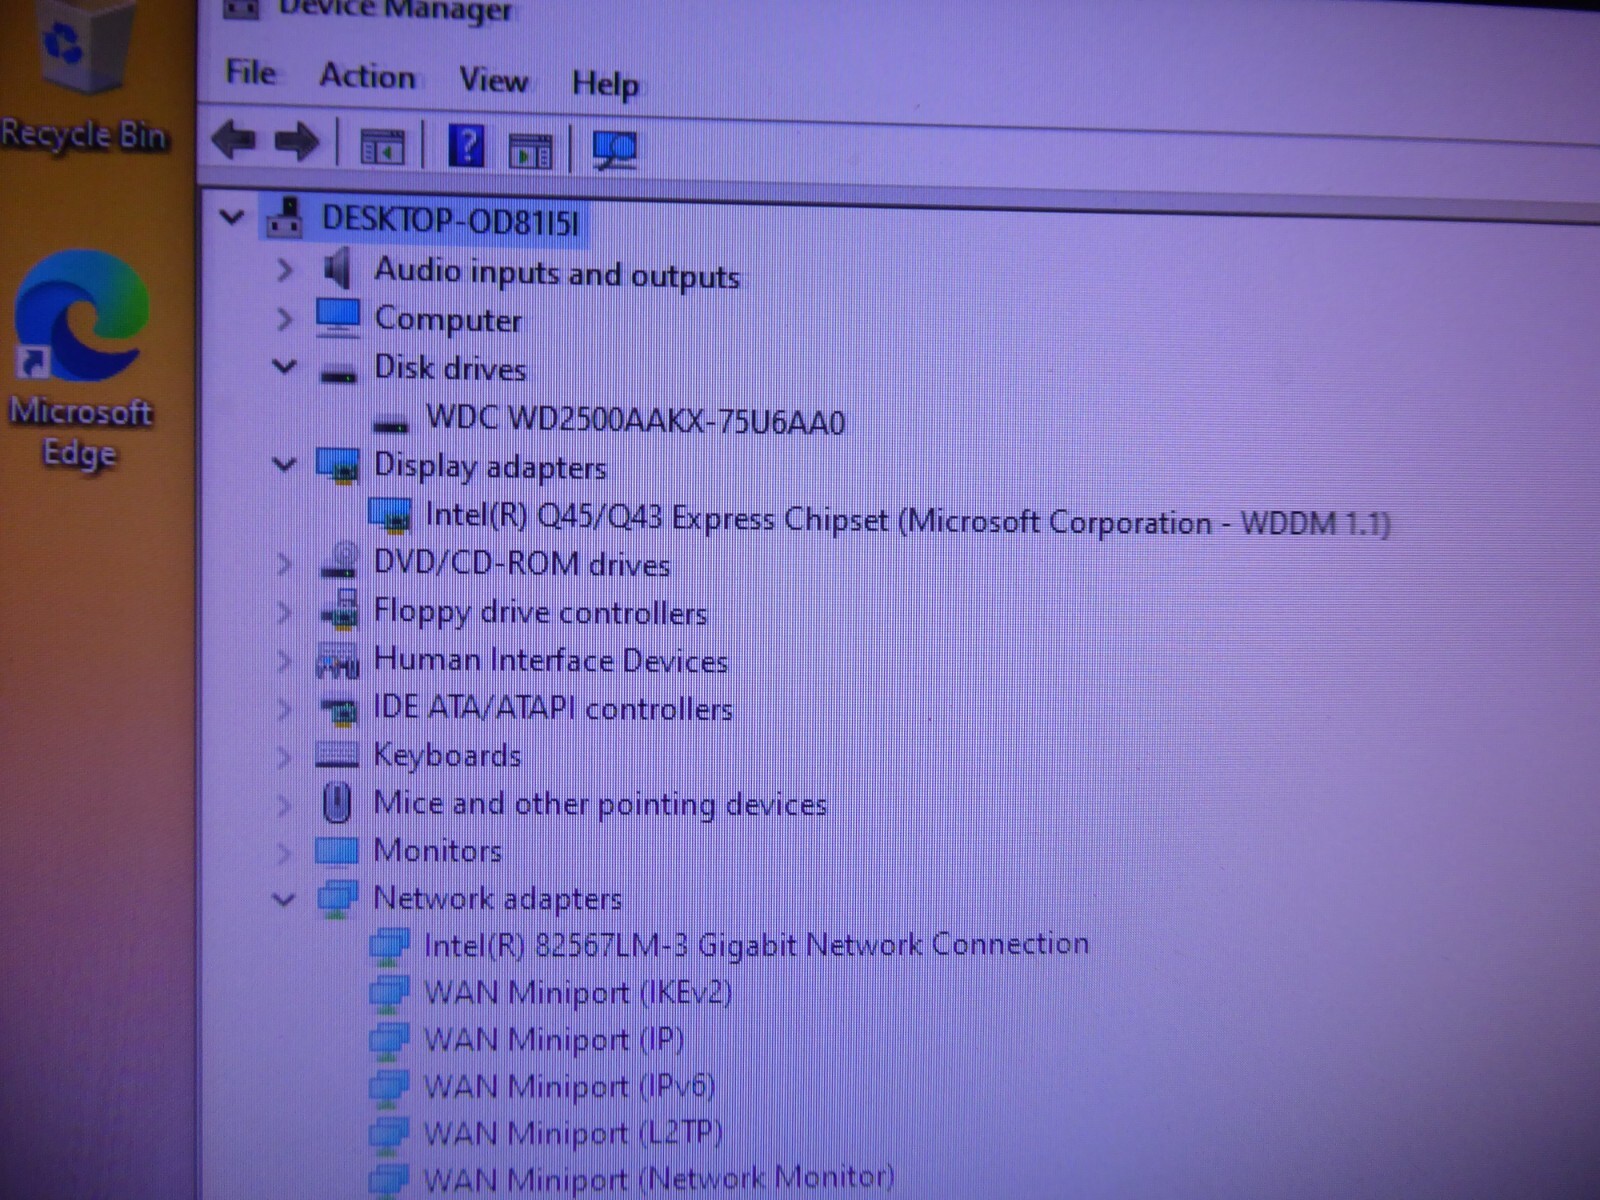Select the Network adapters label text
This screenshot has height=1200, width=1600.
coord(497,898)
